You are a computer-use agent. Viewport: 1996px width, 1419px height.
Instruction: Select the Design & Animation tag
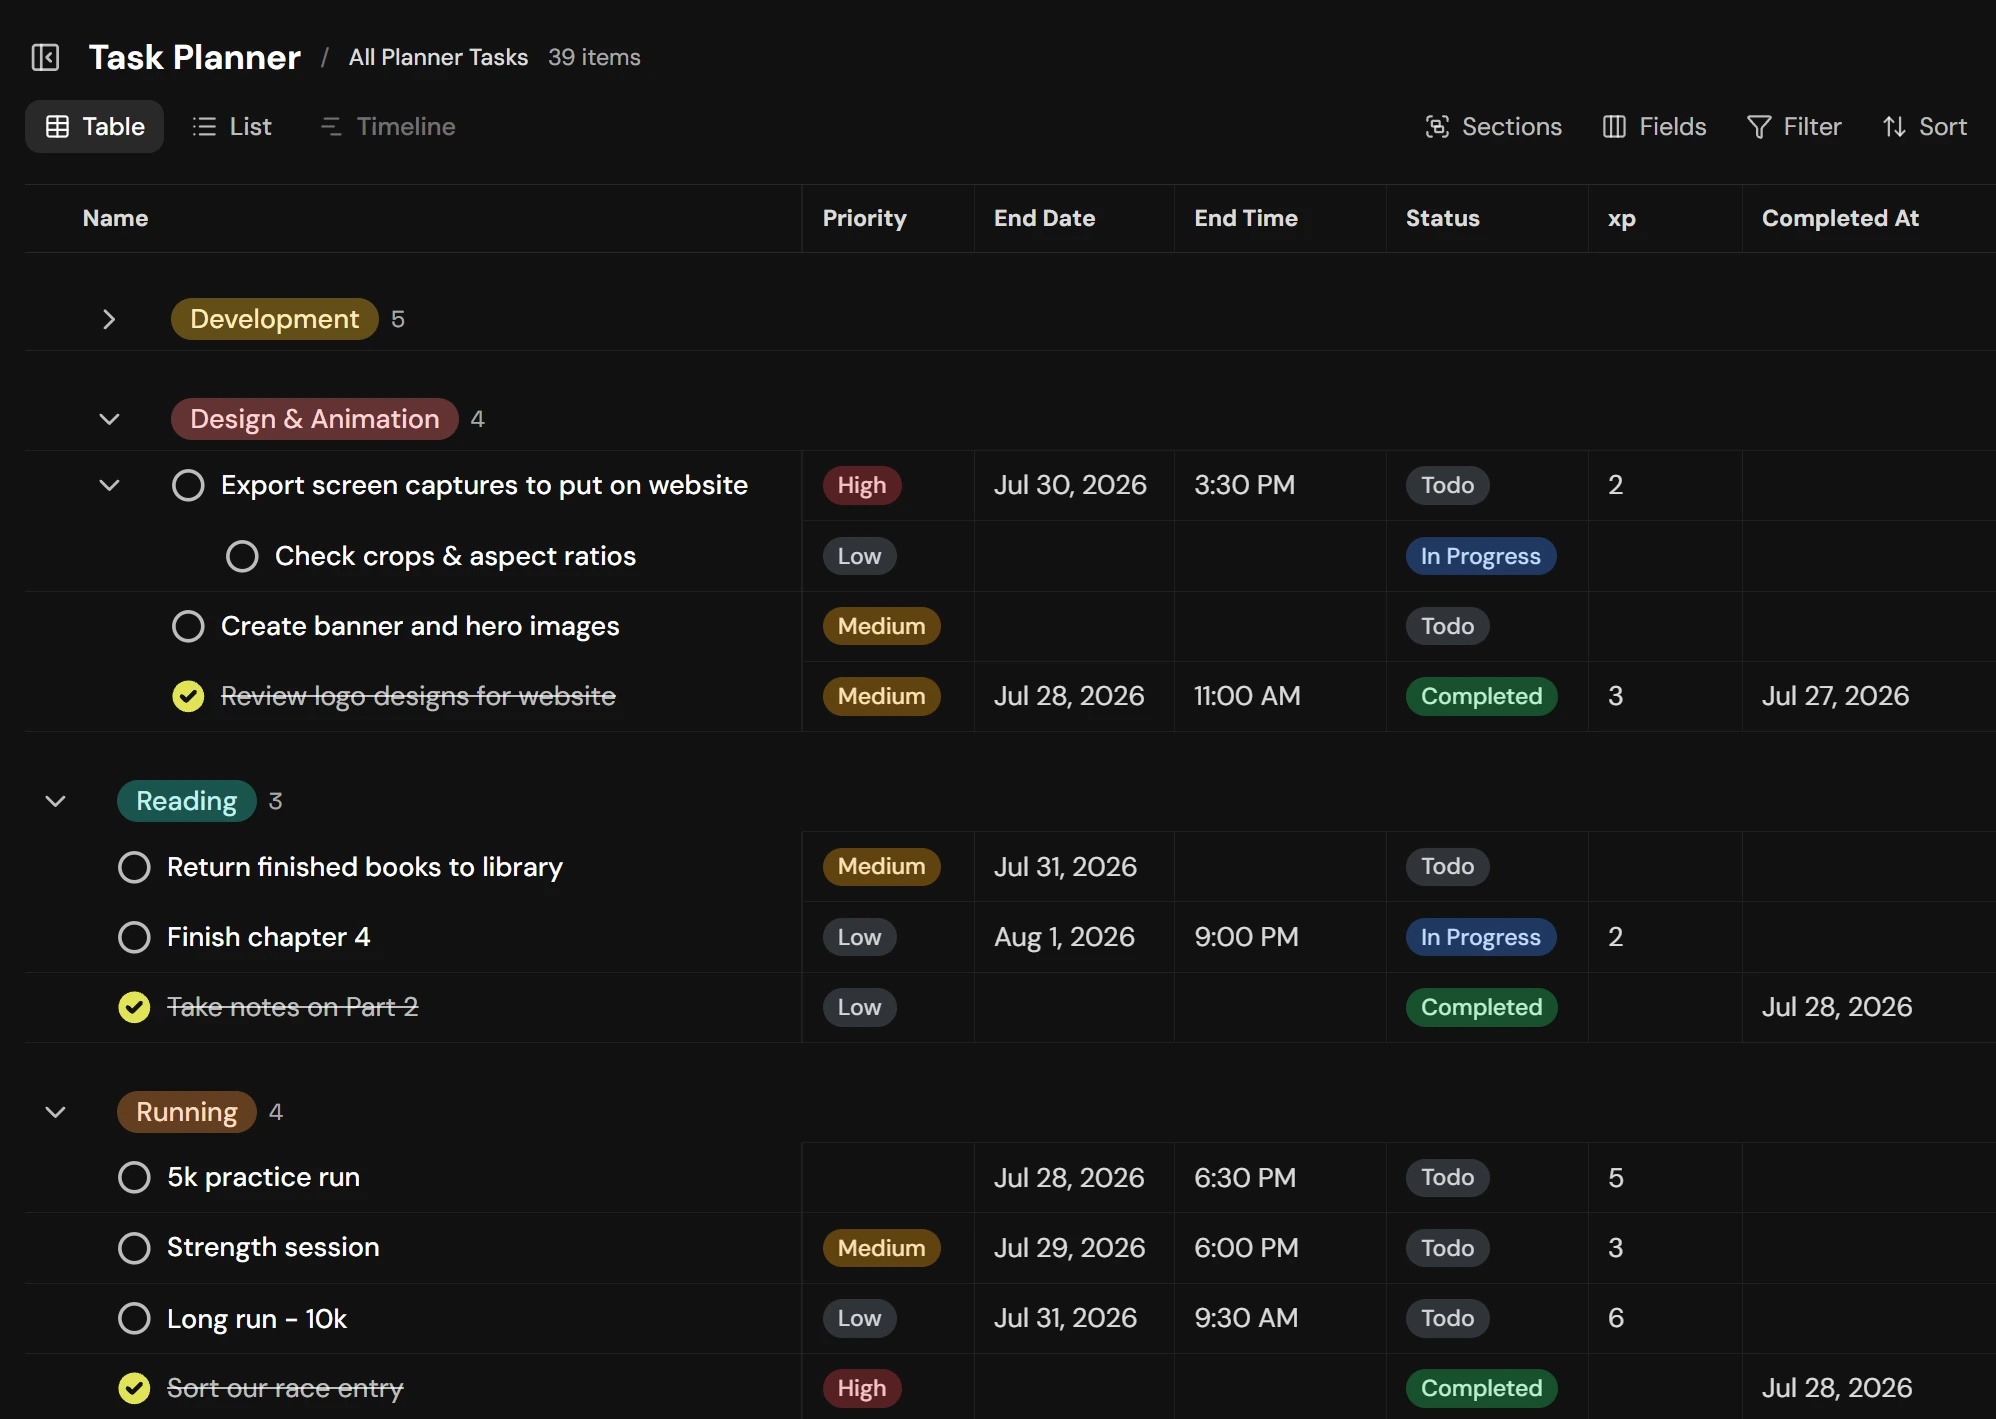point(315,419)
